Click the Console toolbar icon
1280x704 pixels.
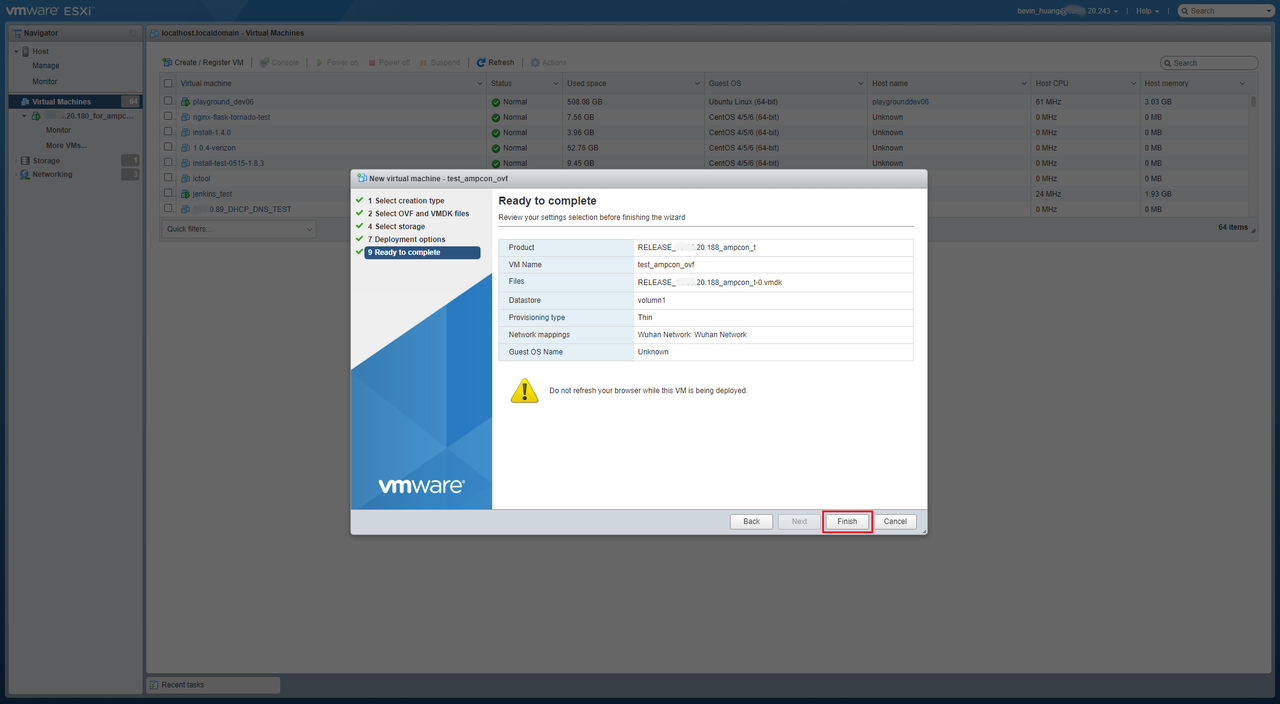[264, 62]
